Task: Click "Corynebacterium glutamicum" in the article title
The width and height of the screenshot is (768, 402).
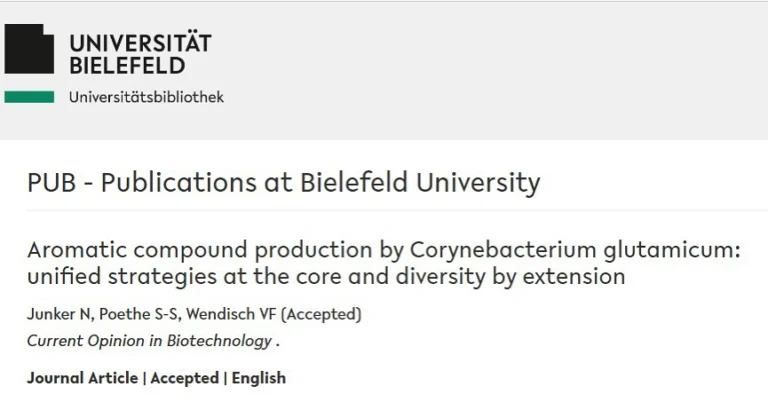Action: [576, 250]
